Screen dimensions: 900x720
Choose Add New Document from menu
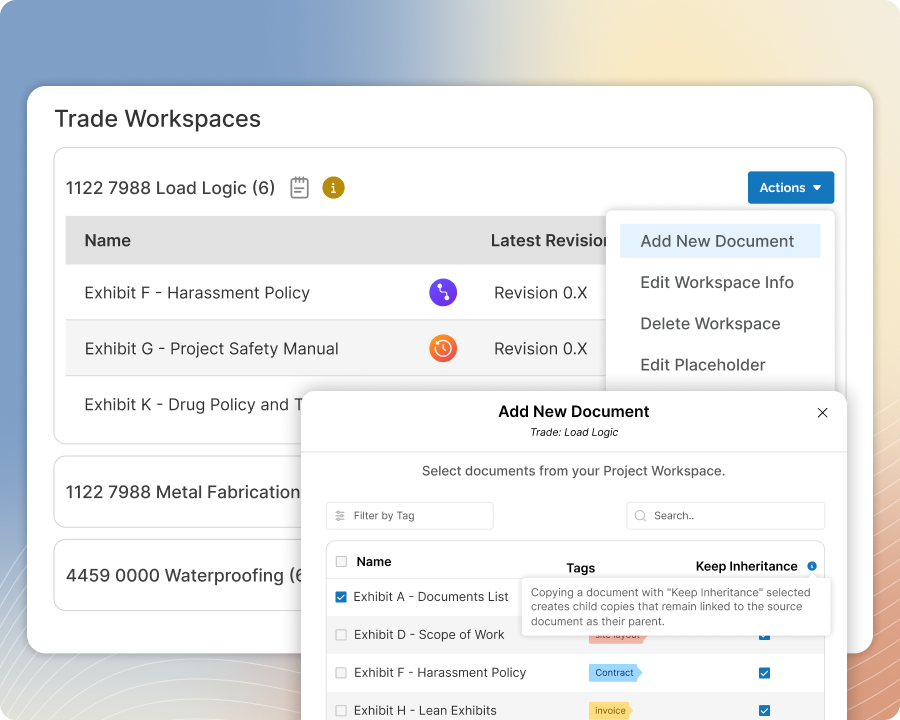[720, 241]
